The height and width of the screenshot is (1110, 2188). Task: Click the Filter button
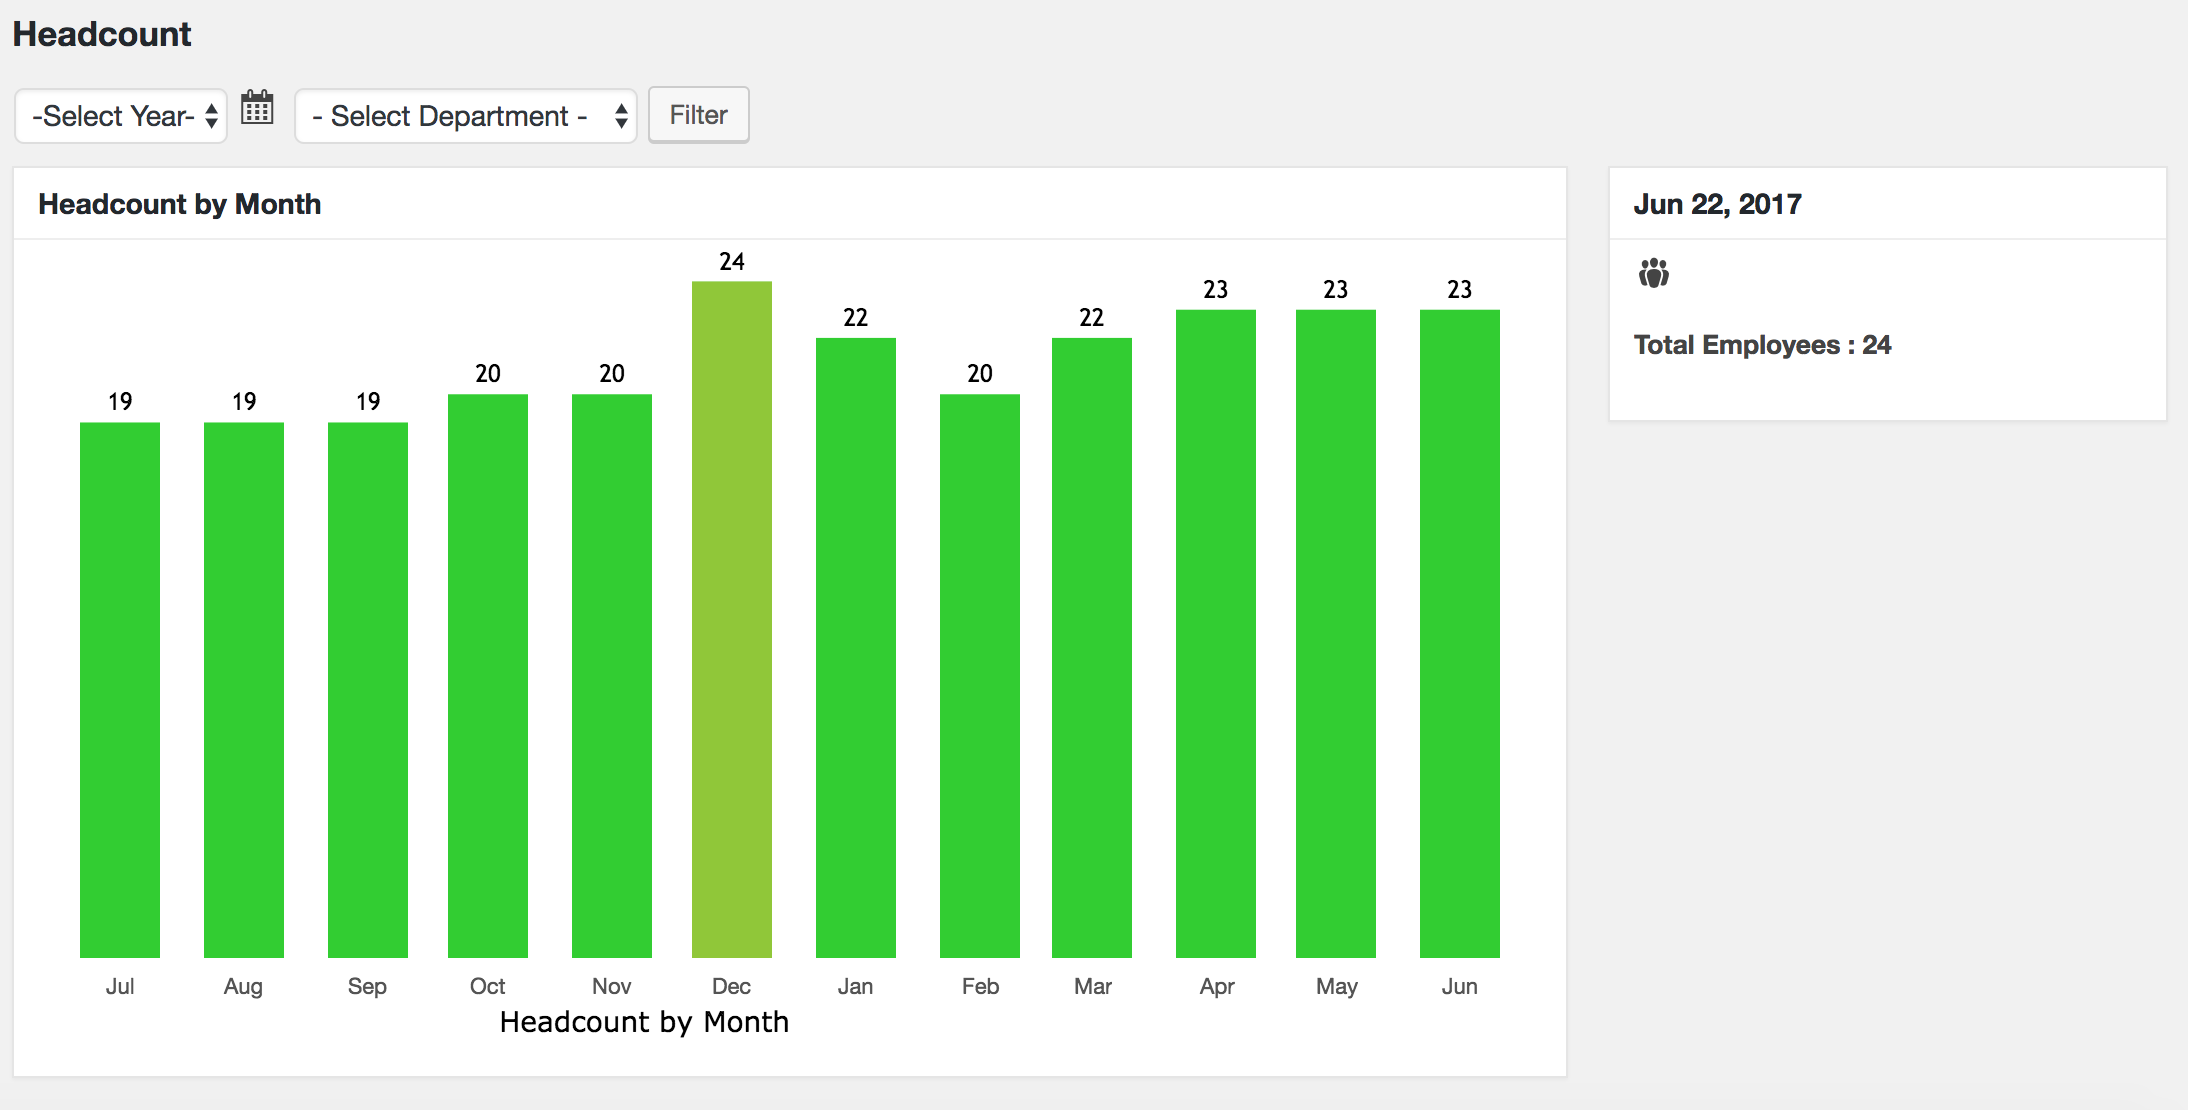point(699,116)
